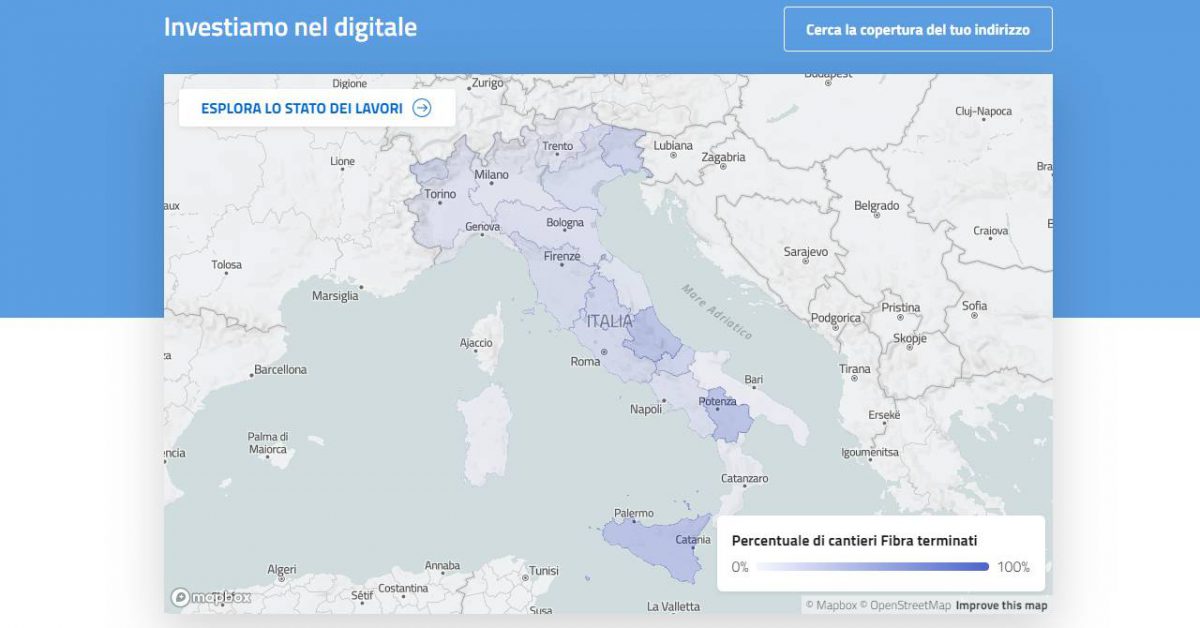Click the 'Marsiglia' city label
Screen dimensions: 1200x628
coord(335,296)
